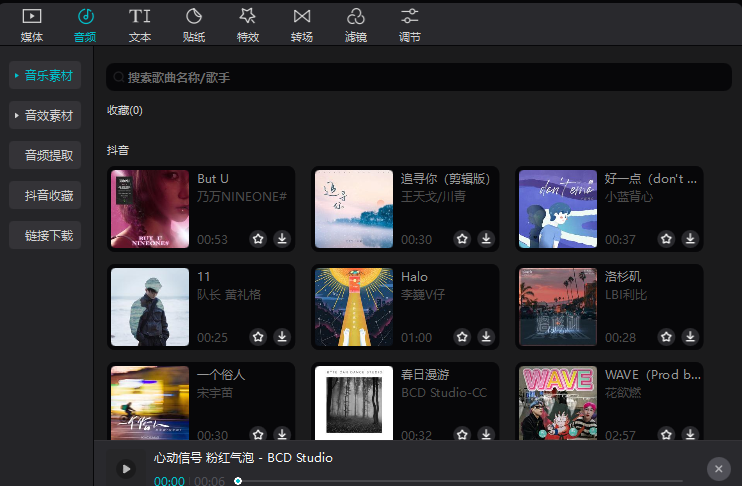The image size is (742, 486).
Task: Click the artist name 队长 黄礼格
Action: click(x=229, y=295)
